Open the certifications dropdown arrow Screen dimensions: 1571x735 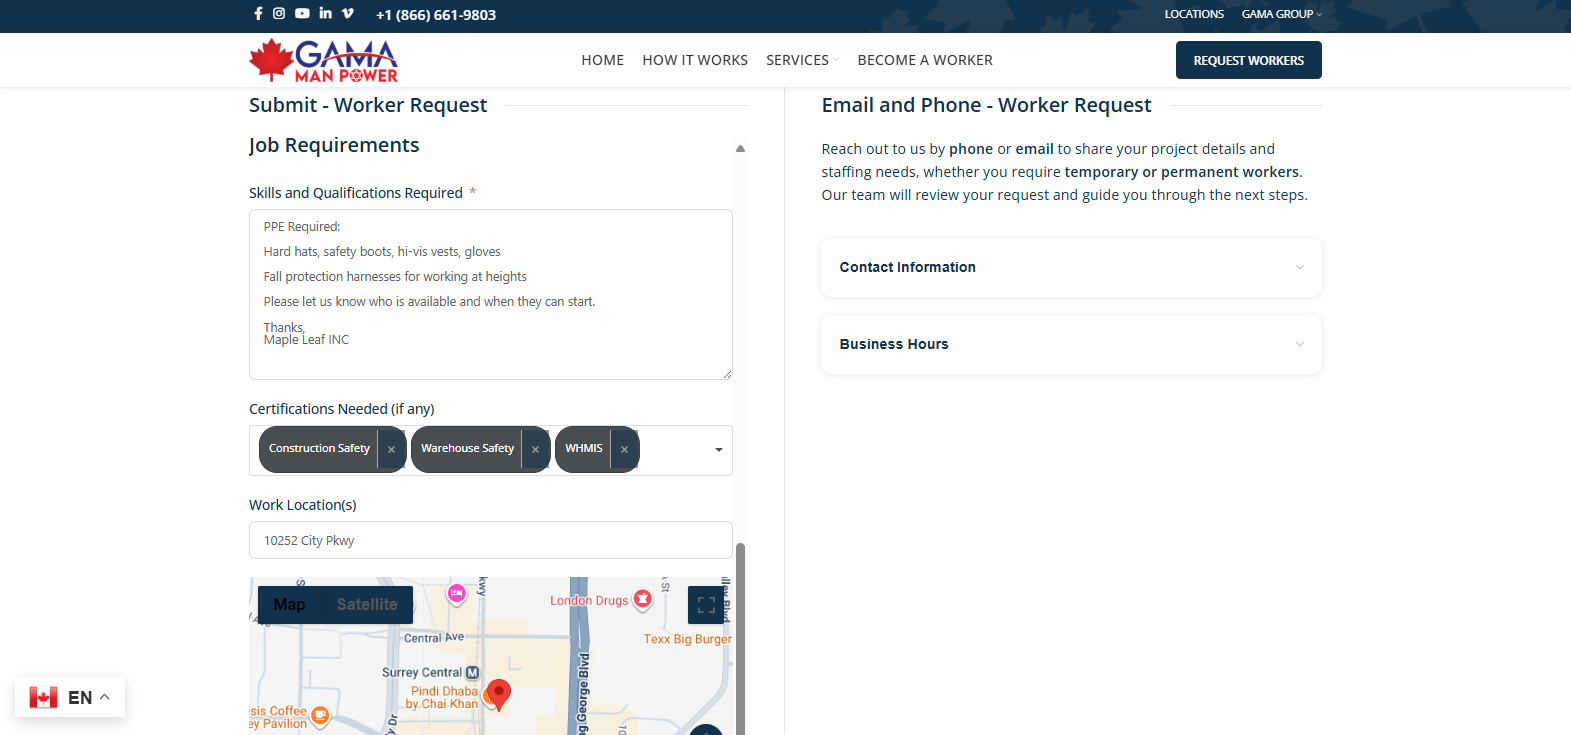click(718, 450)
